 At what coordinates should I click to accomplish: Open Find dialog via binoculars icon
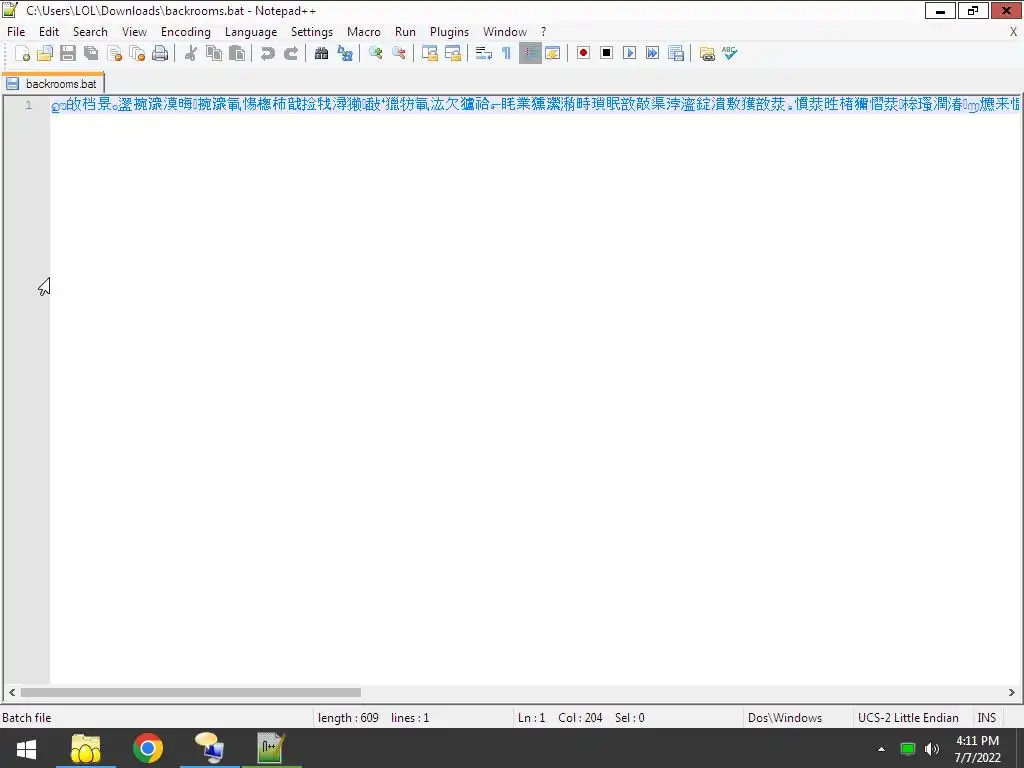tap(321, 54)
